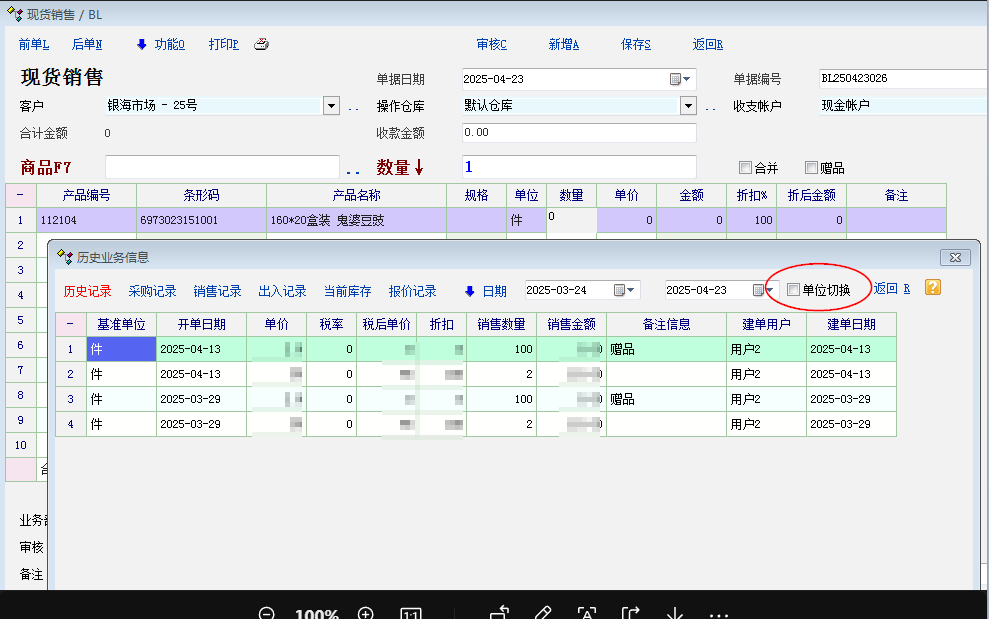
Task: Open the 当前库存 tab
Action: click(x=347, y=291)
